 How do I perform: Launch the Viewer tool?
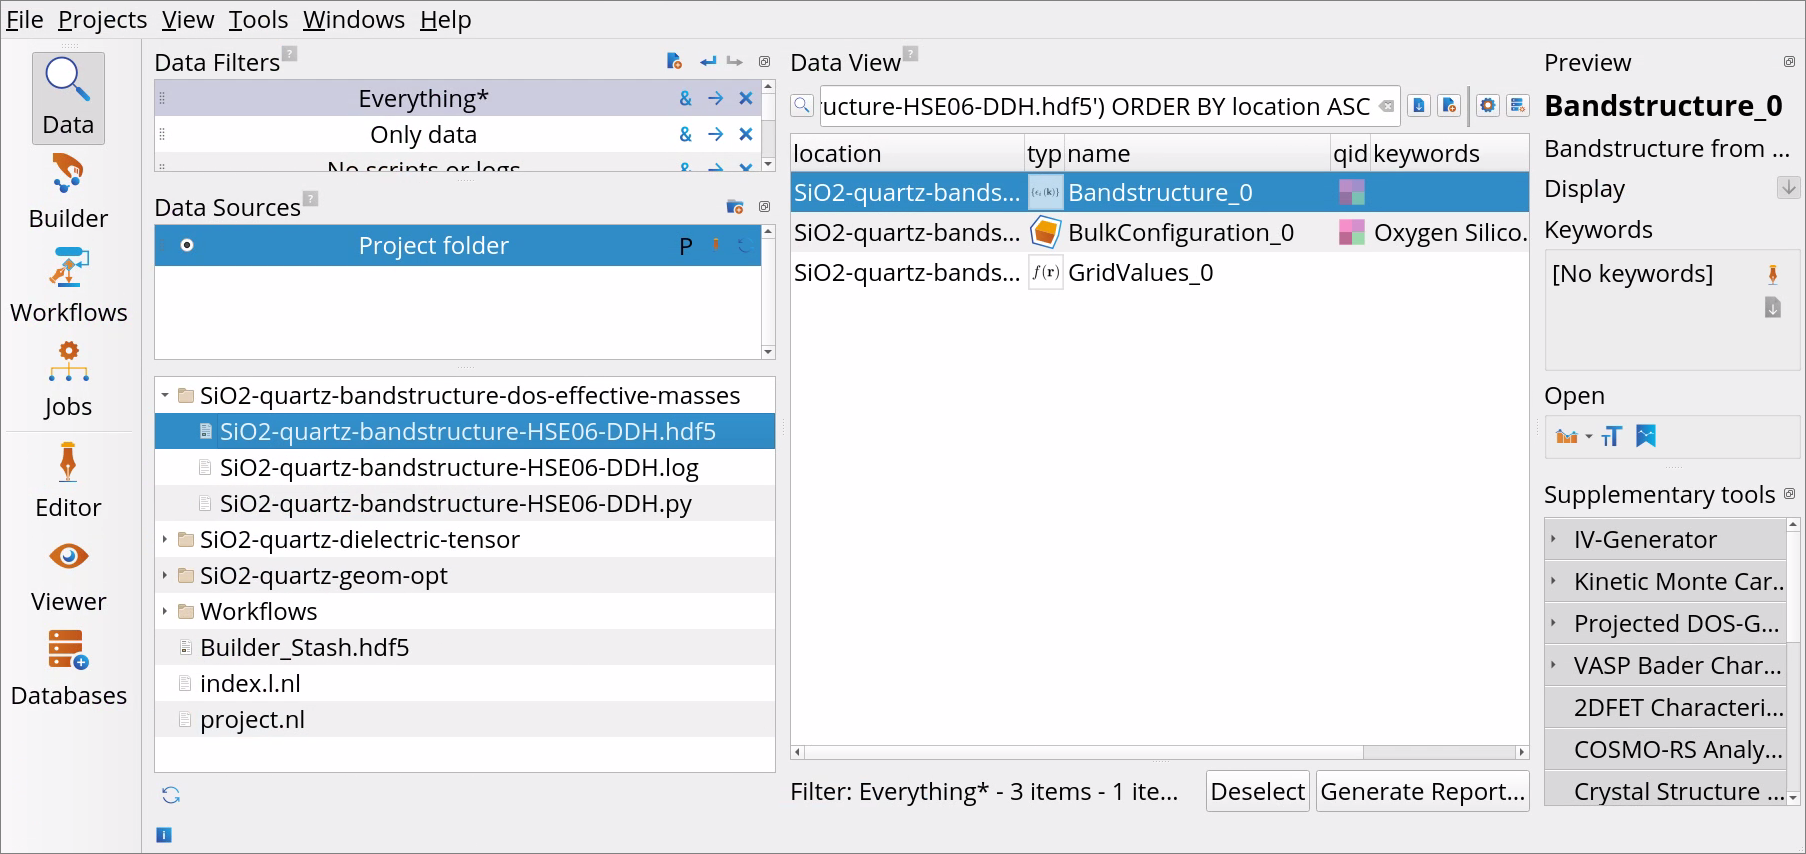click(x=68, y=575)
